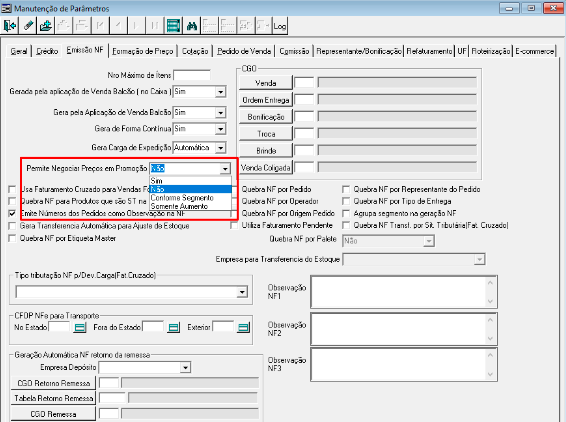This screenshot has height=422, width=566.
Task: Select Somente Aumento option in list
Action: click(x=190, y=206)
